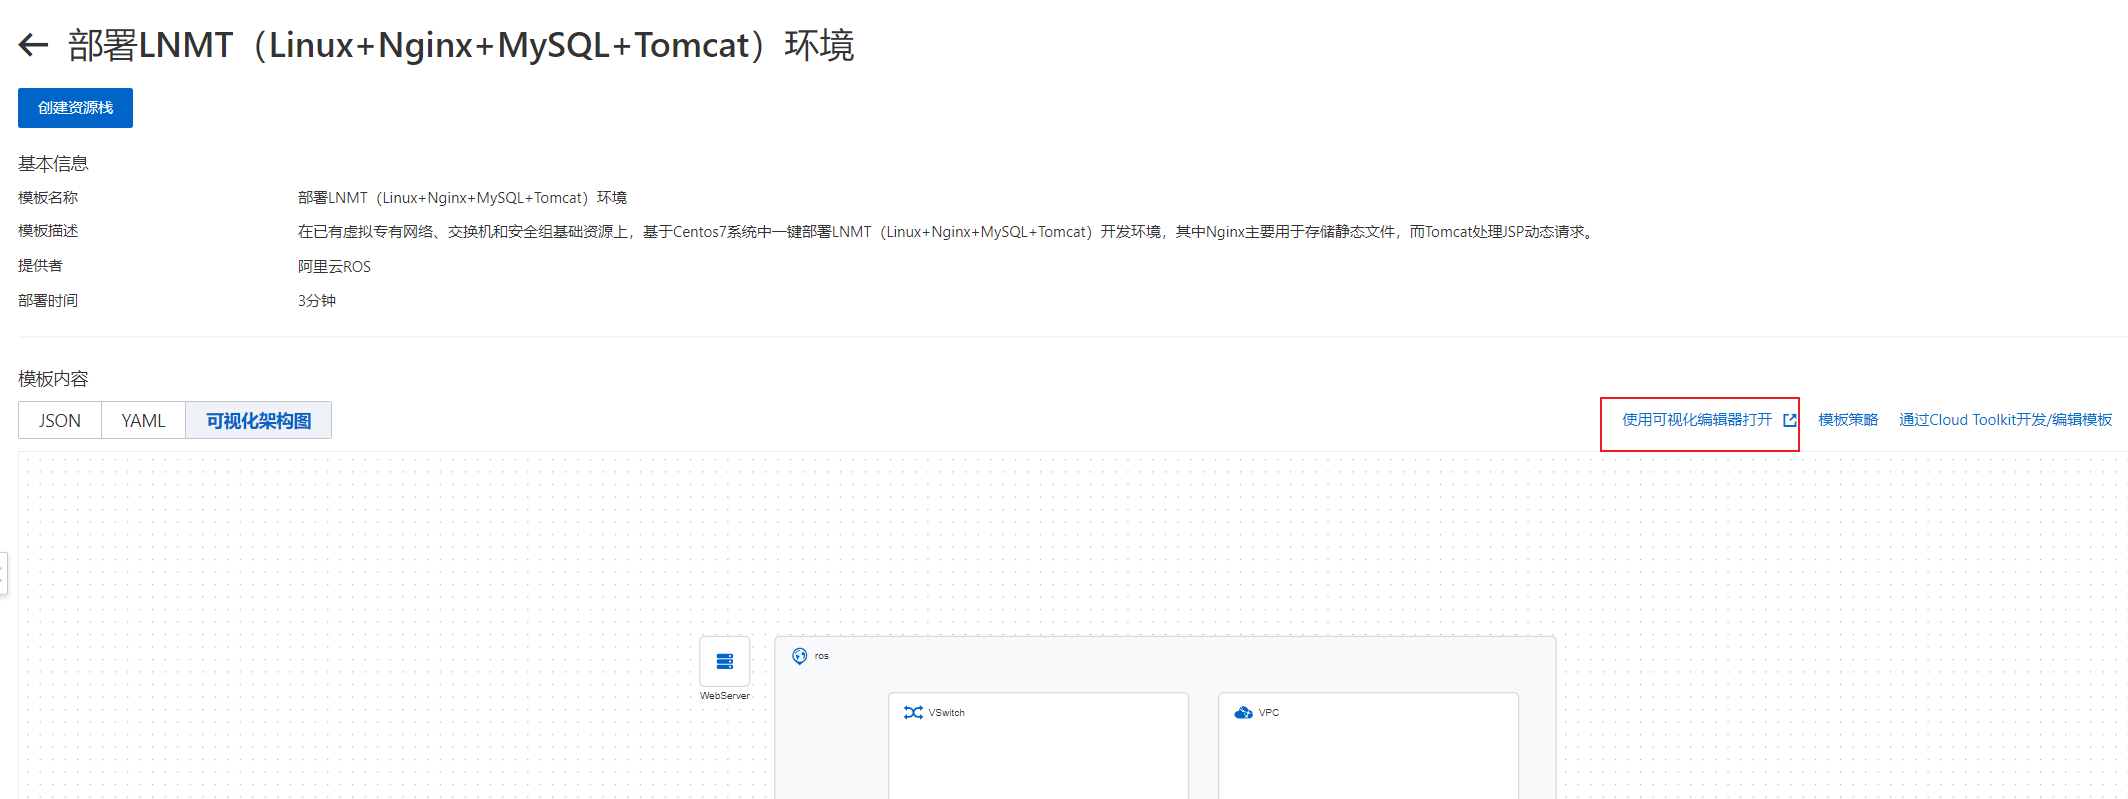Select the 可视化架构图 tab
Image resolution: width=2128 pixels, height=799 pixels.
click(258, 421)
